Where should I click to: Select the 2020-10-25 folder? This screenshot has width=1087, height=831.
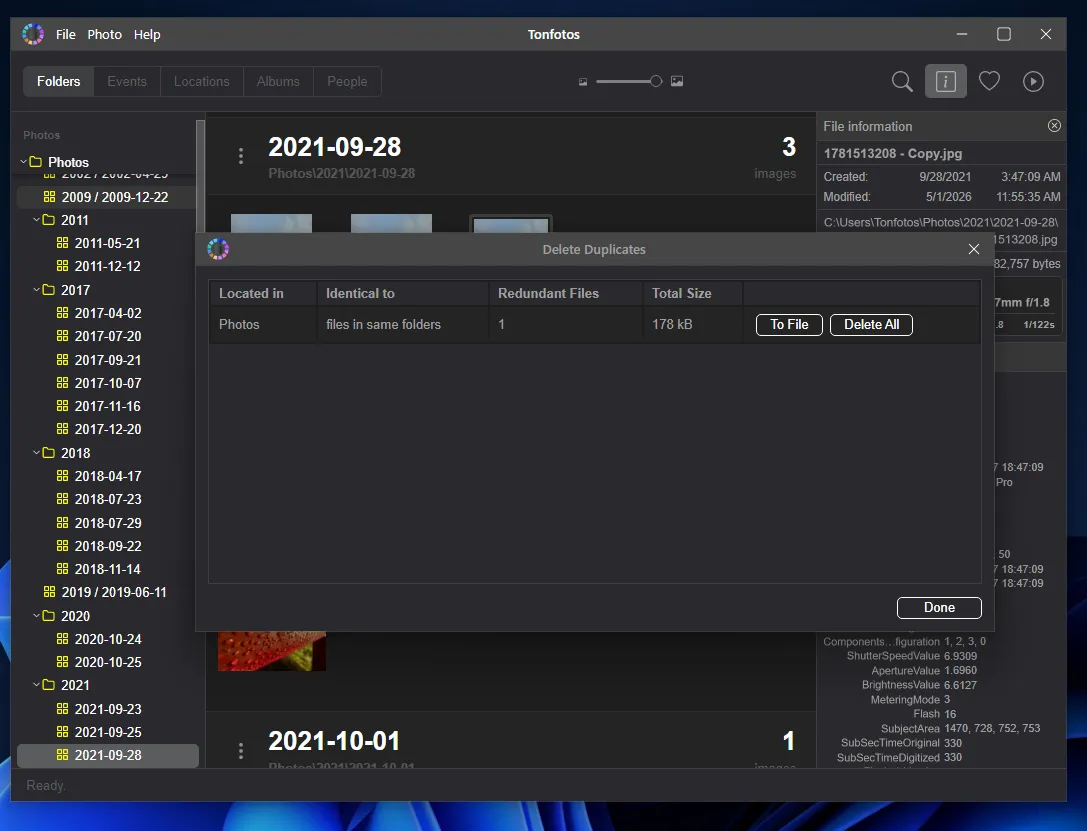tap(107, 663)
